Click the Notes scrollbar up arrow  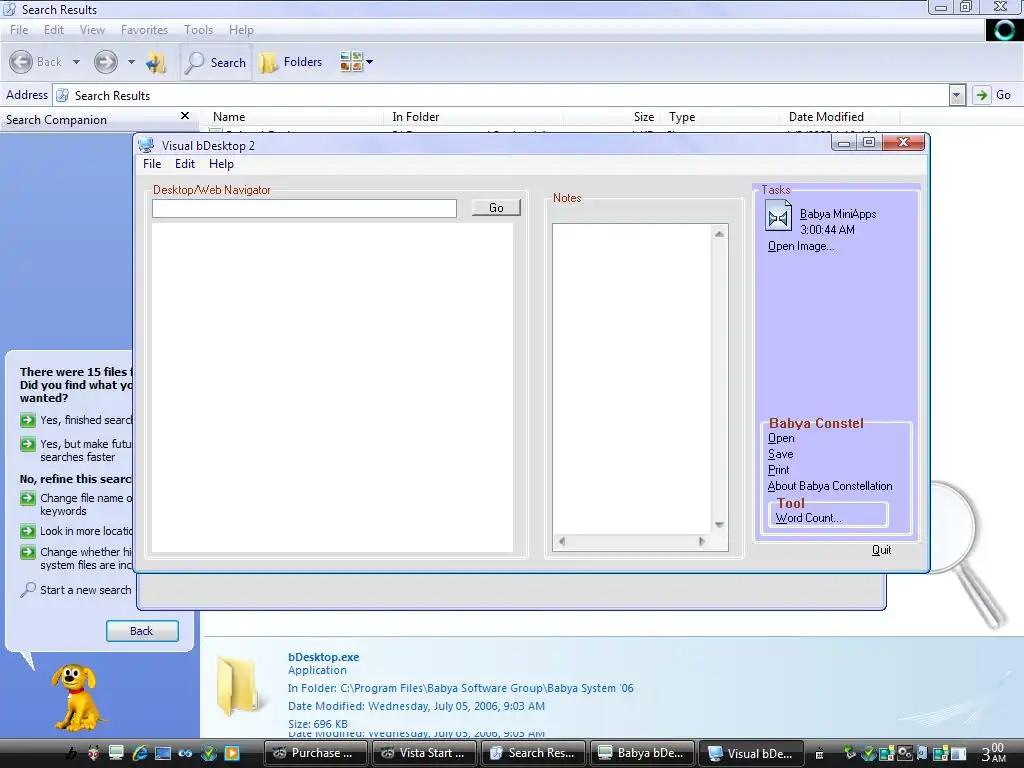pos(719,233)
